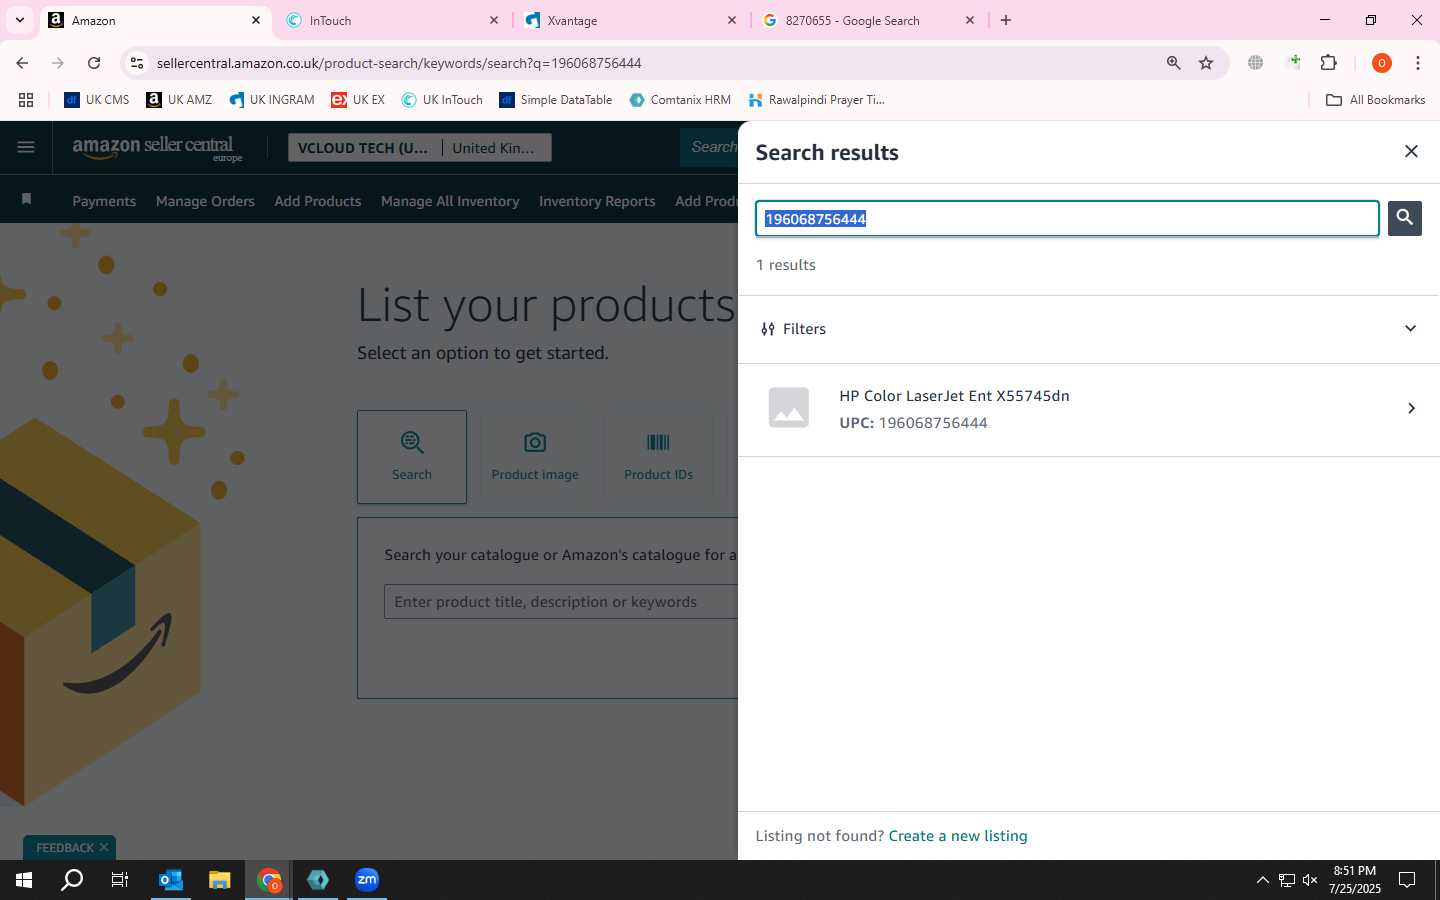Image resolution: width=1440 pixels, height=900 pixels.
Task: Click the search field containing 196068756444
Action: click(x=1067, y=218)
